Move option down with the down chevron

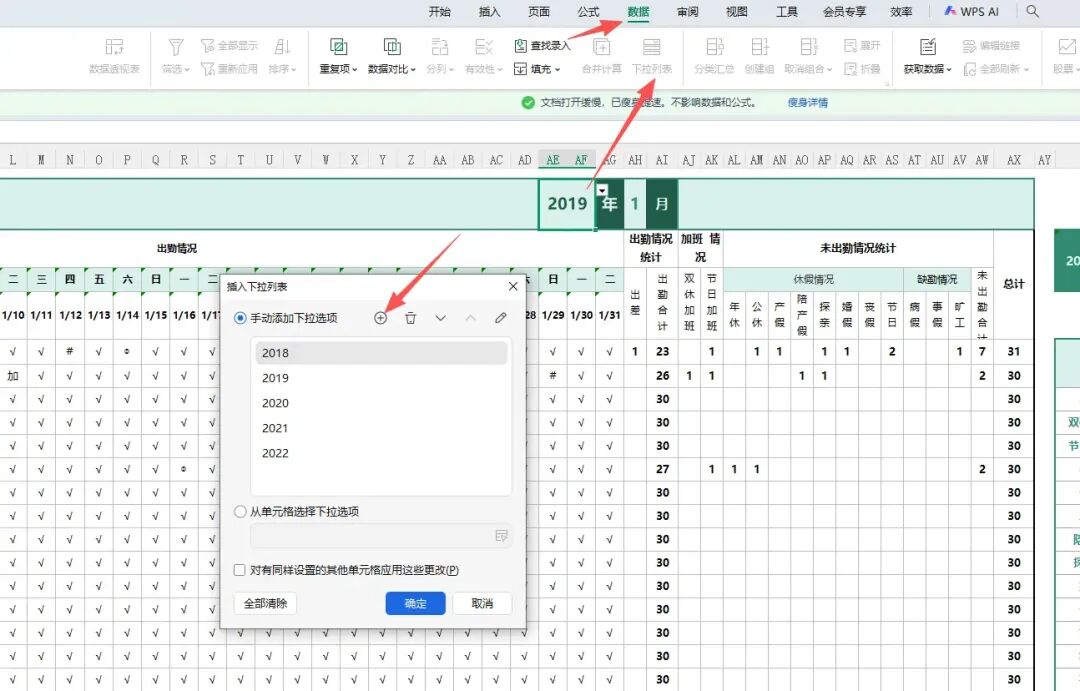pos(440,318)
